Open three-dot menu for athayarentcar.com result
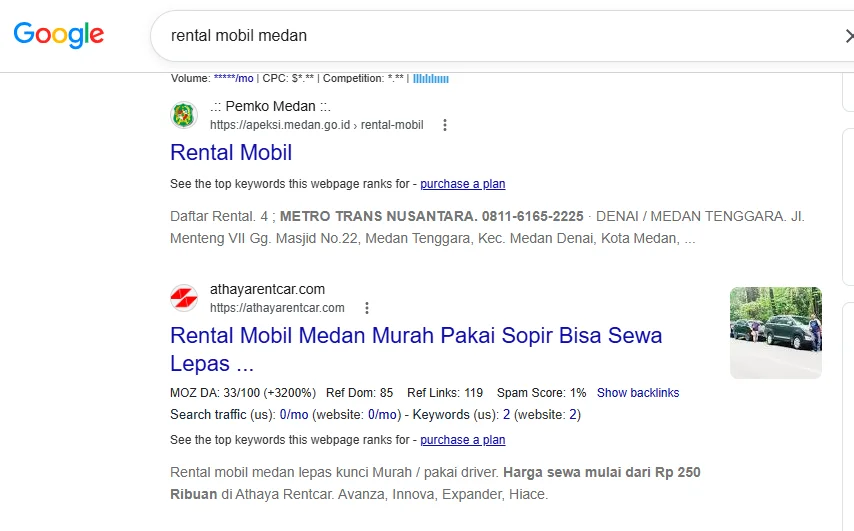 point(367,308)
